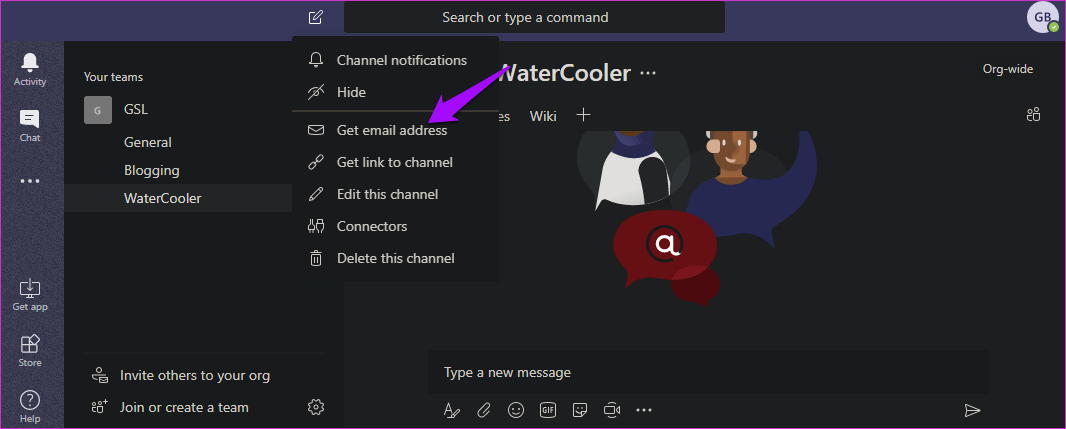Open the Manage teams gear icon
Viewport: 1066px width, 429px height.
pos(316,407)
